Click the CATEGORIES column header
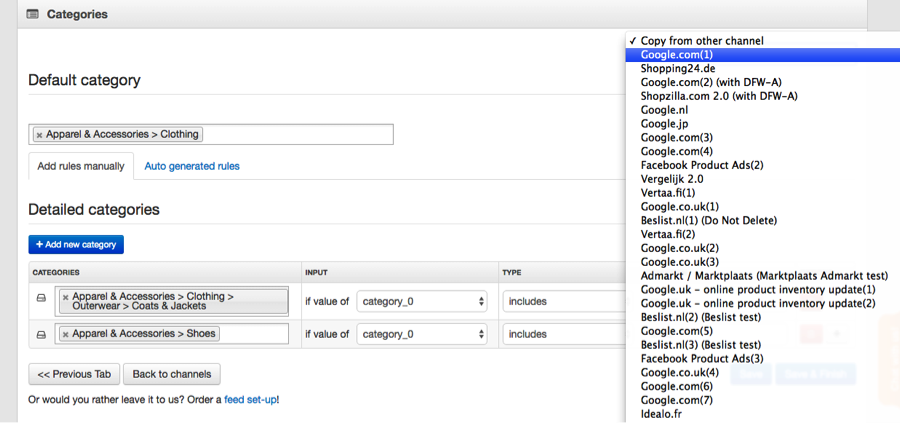900x423 pixels. [56, 273]
